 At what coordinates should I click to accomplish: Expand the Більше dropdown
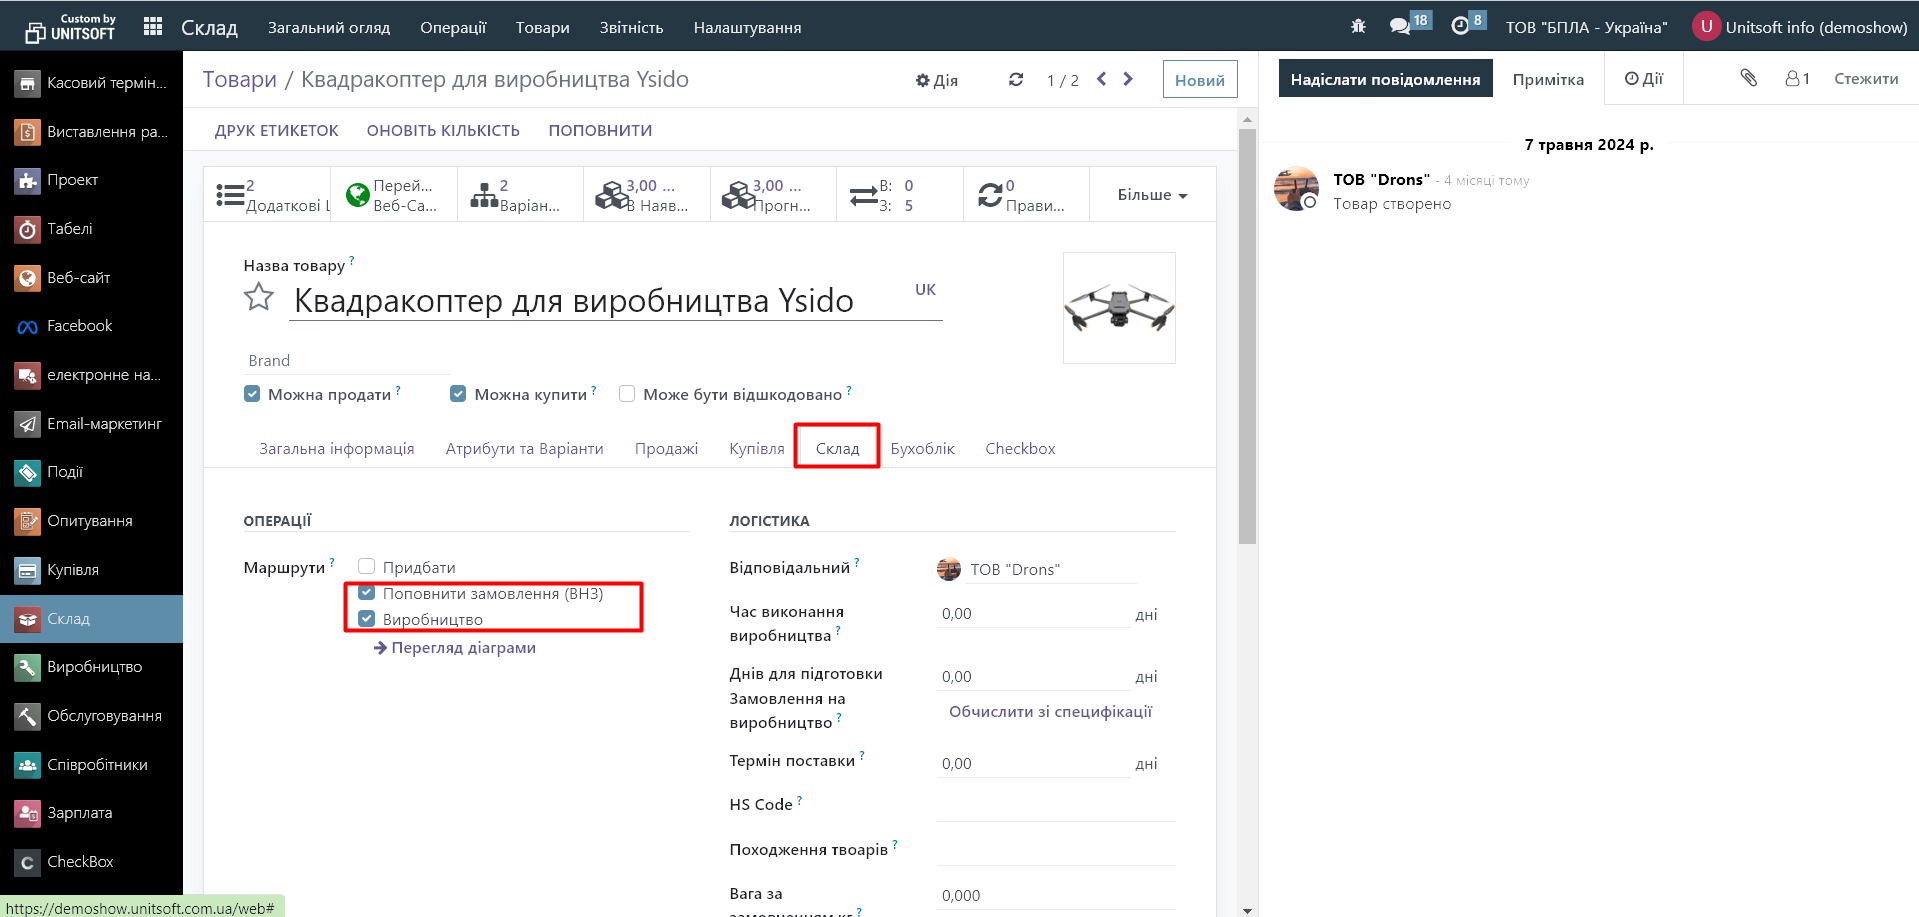pyautogui.click(x=1152, y=195)
